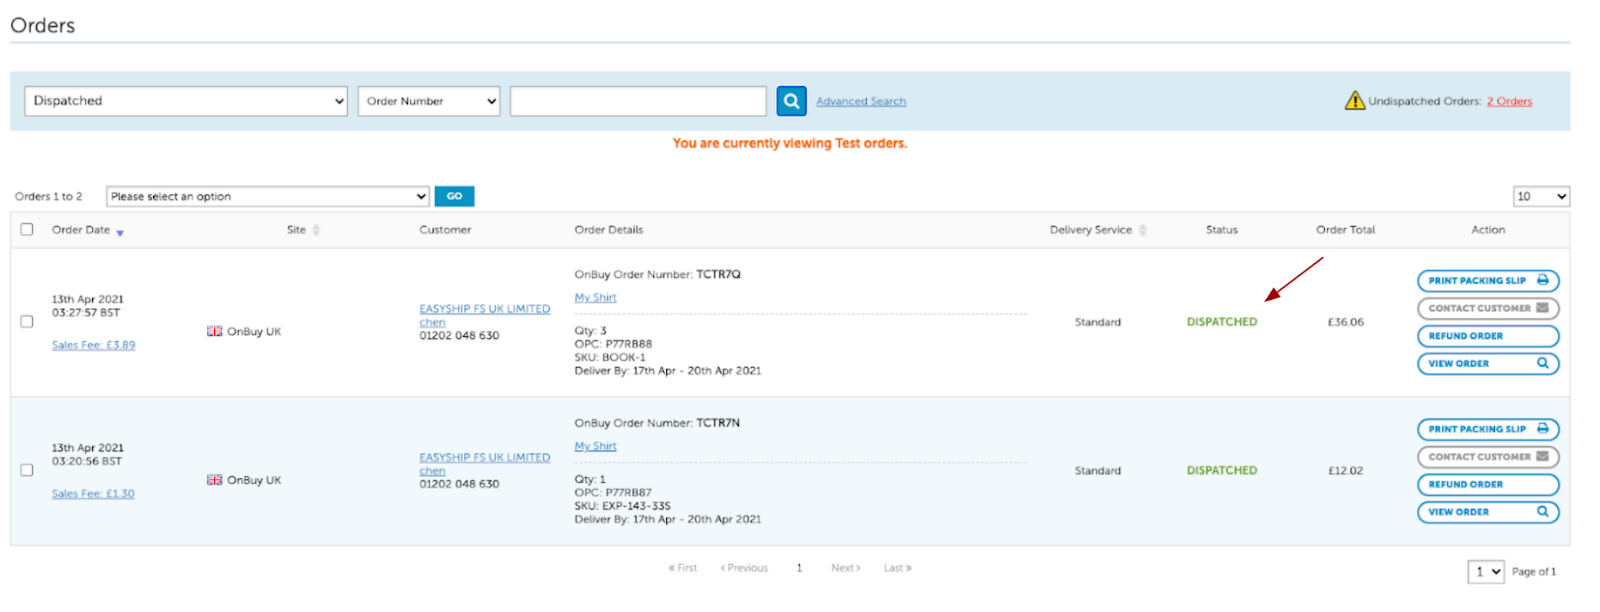This screenshot has height=612, width=1600.
Task: Open the Order Number search type dropdown
Action: [429, 101]
